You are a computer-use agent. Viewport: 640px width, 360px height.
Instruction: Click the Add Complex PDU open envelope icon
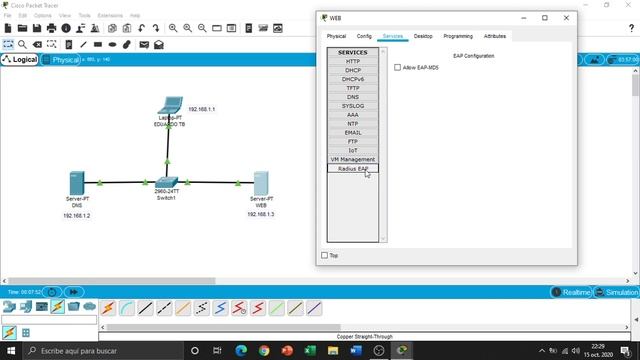point(159,44)
